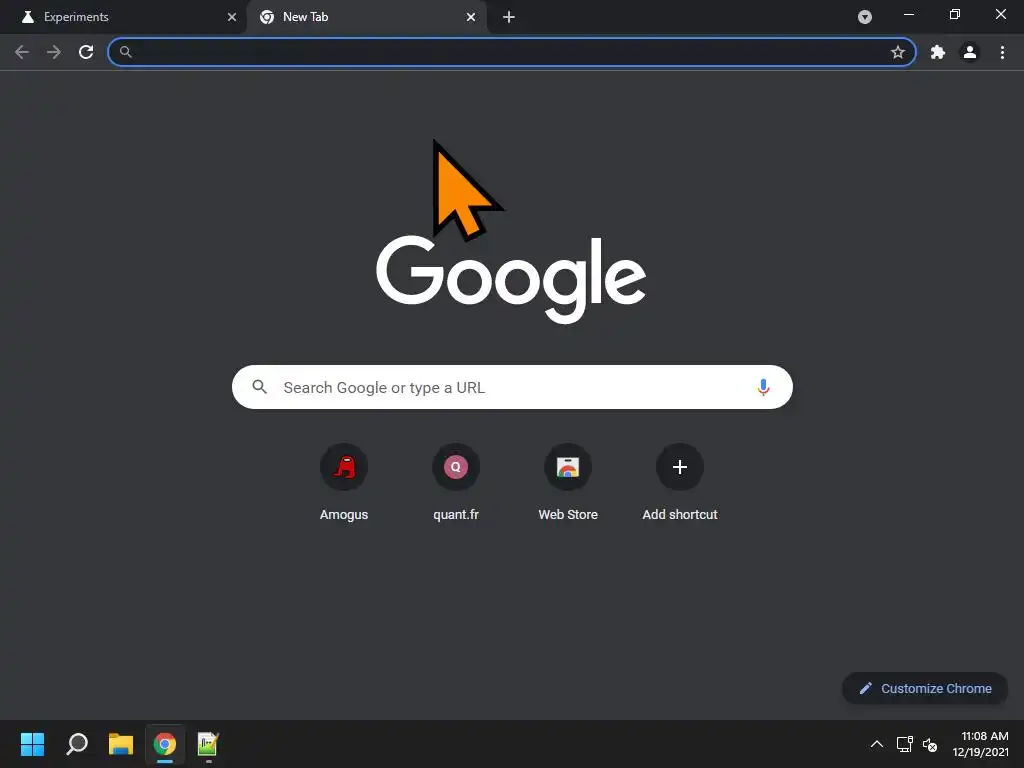Open File Explorer from the taskbar
1024x768 pixels.
coord(121,744)
